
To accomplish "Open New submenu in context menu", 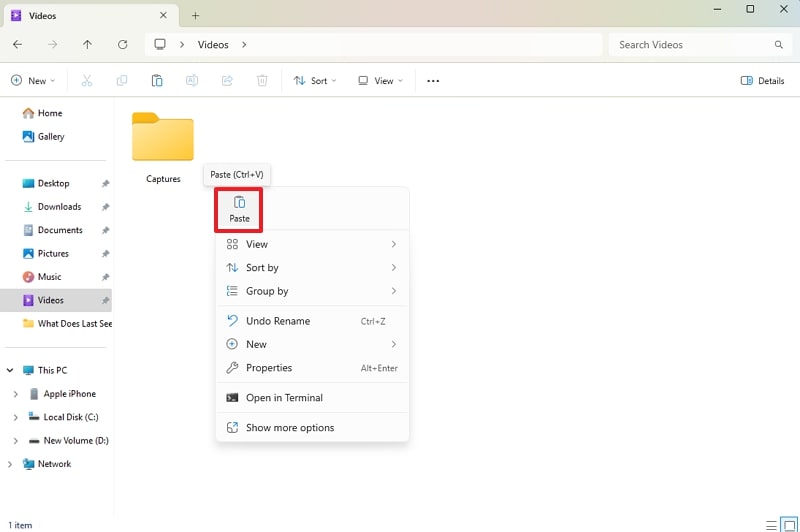I will tap(312, 344).
